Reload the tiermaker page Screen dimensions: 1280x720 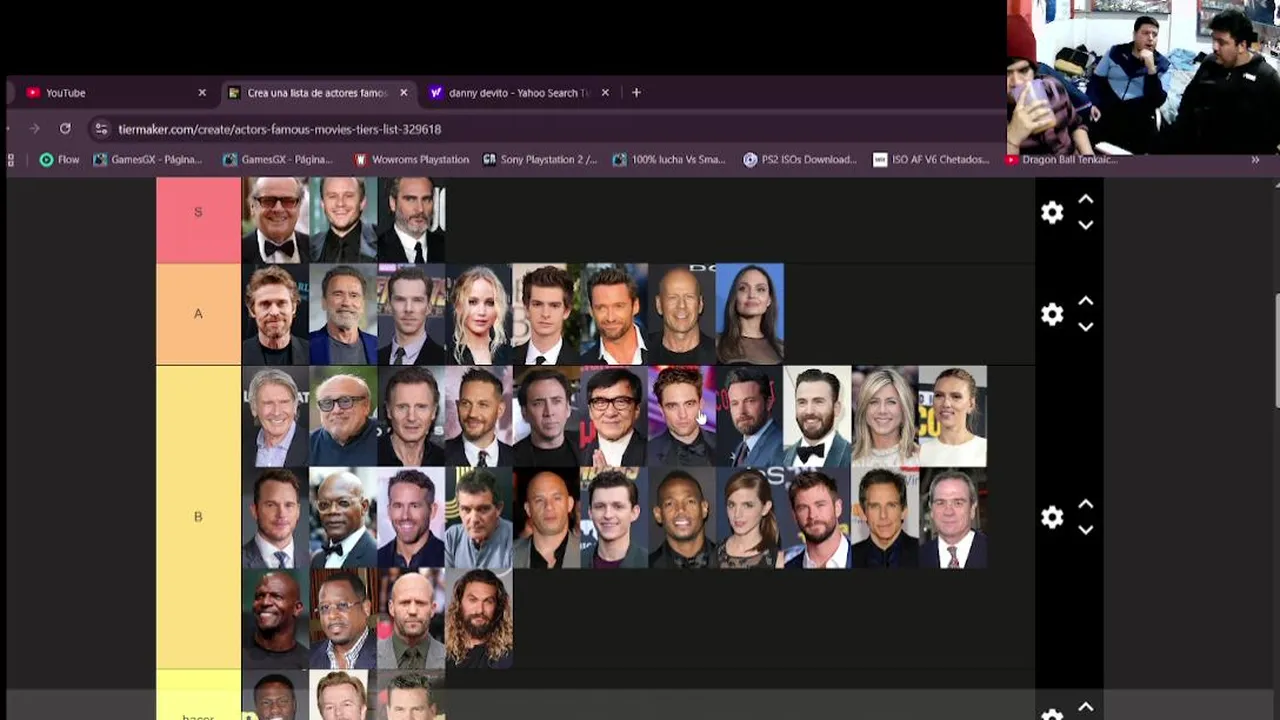pyautogui.click(x=65, y=128)
